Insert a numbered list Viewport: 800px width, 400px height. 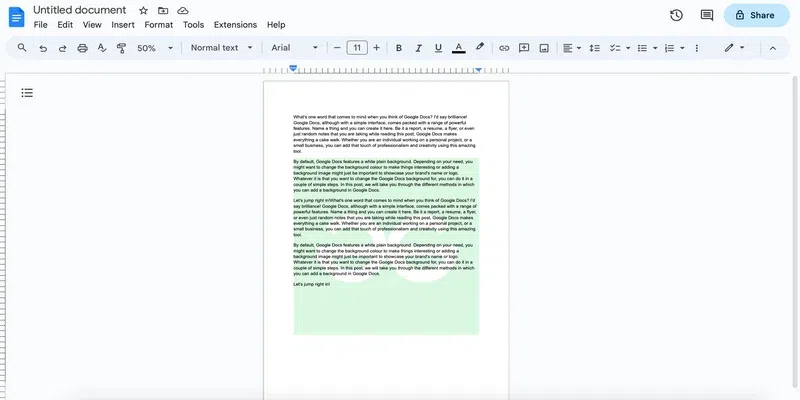point(669,48)
